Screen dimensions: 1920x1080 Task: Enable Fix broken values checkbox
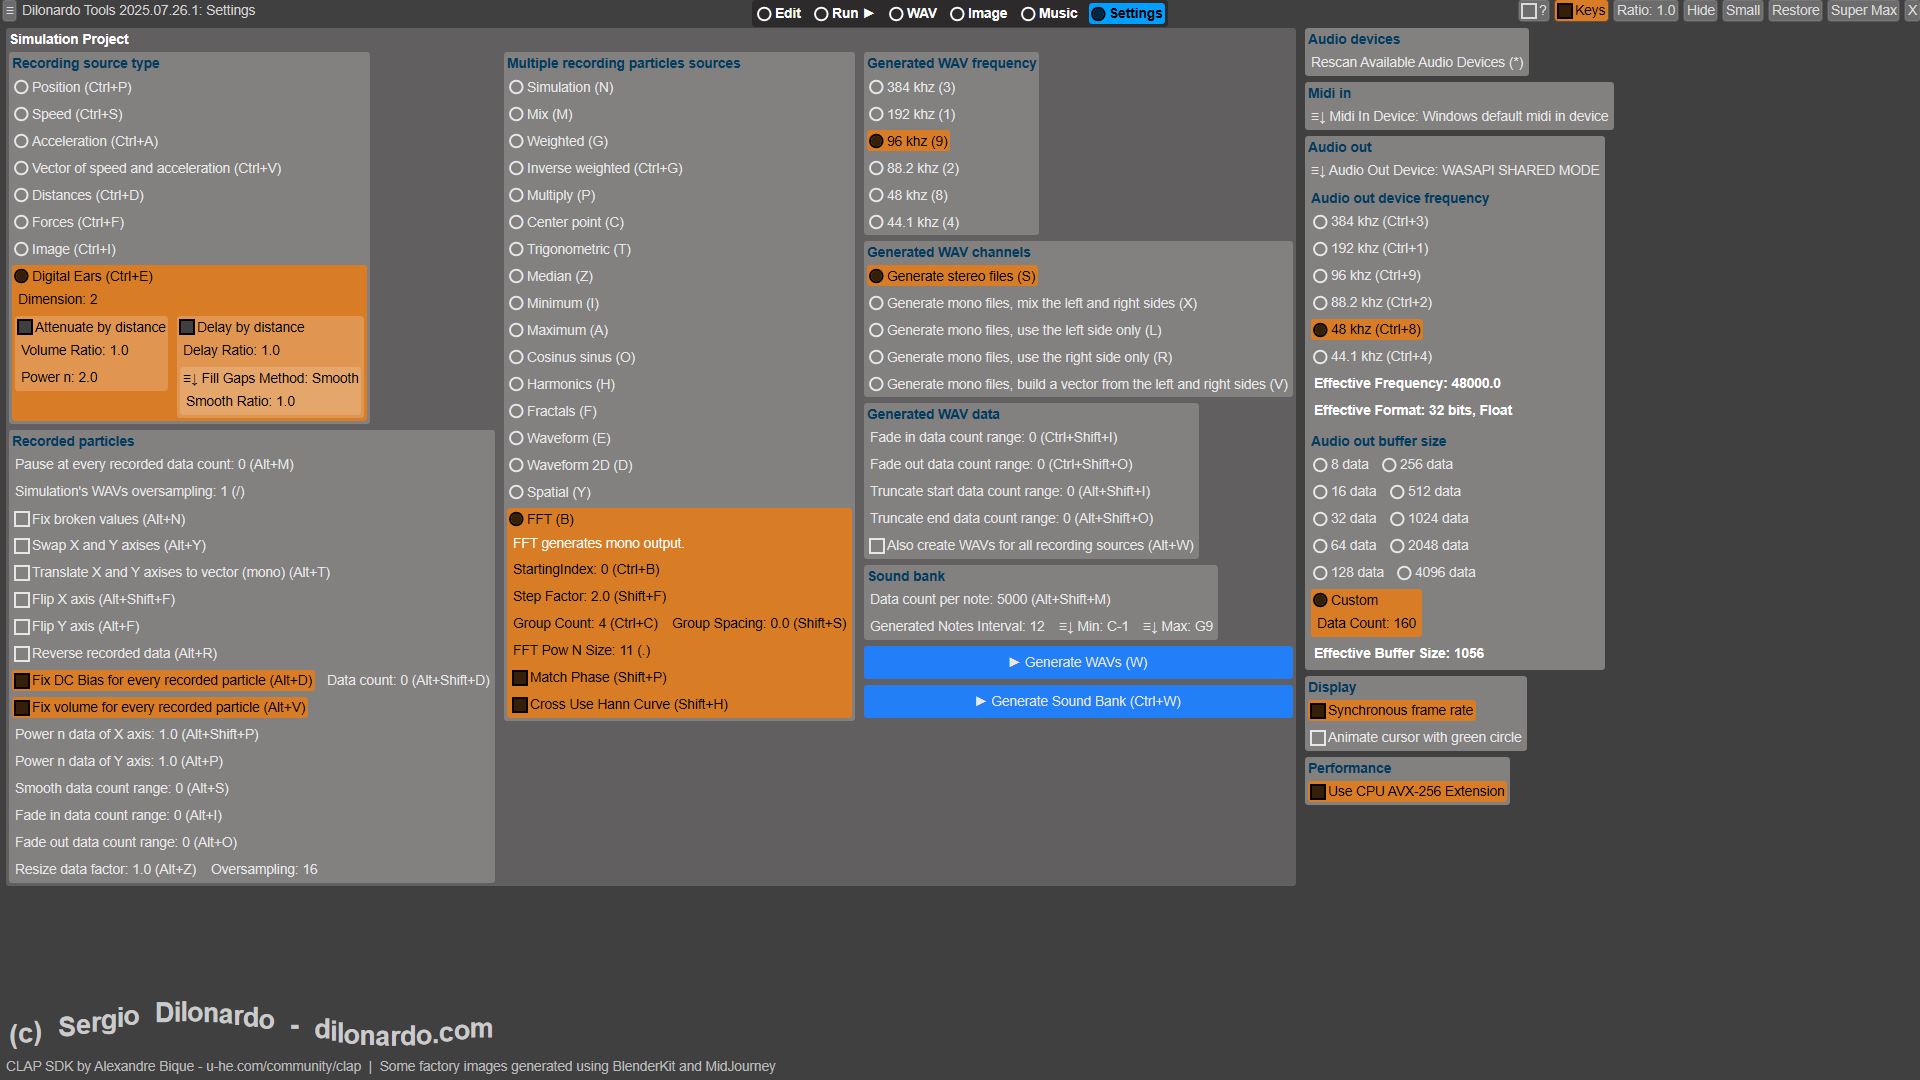coord(22,520)
